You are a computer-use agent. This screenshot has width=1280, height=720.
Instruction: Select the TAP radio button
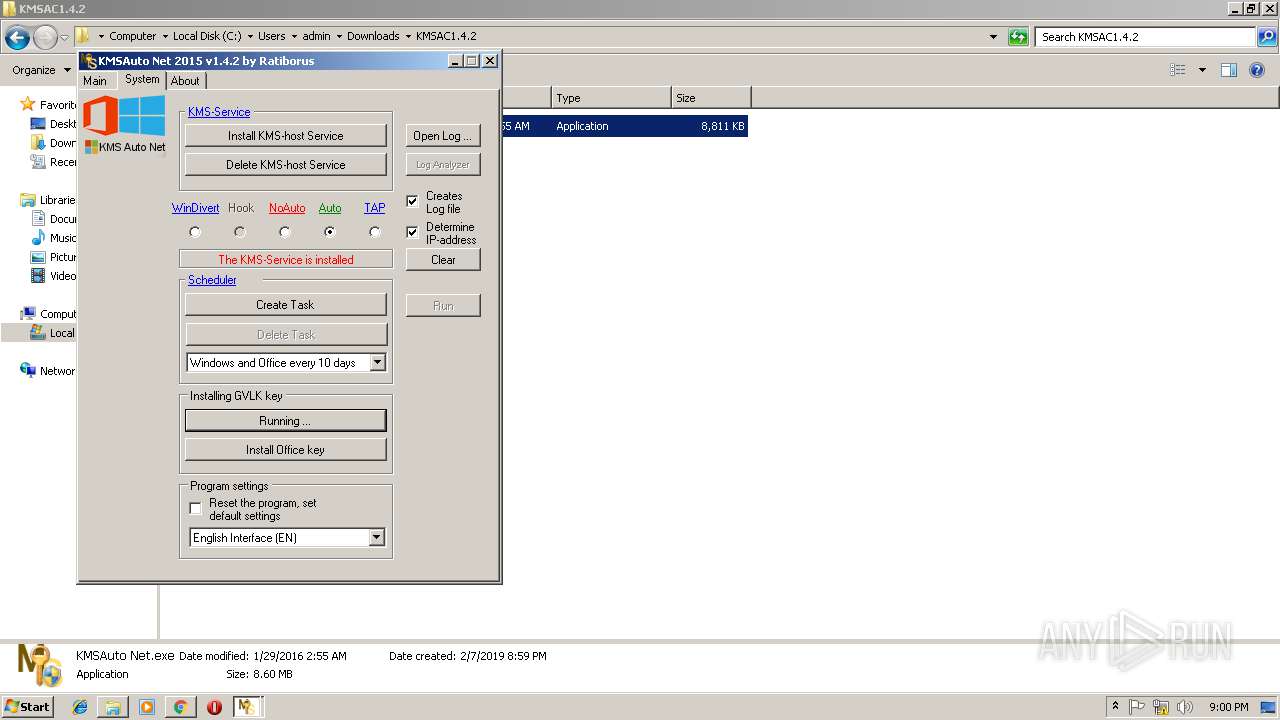(375, 232)
